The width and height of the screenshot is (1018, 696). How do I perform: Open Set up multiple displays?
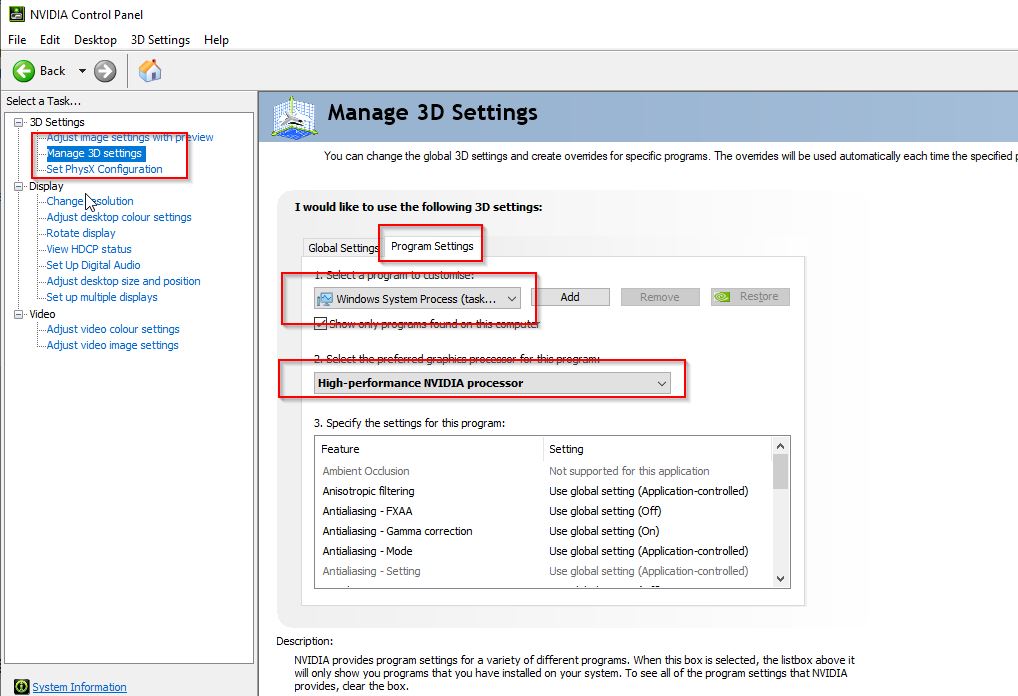tap(102, 297)
